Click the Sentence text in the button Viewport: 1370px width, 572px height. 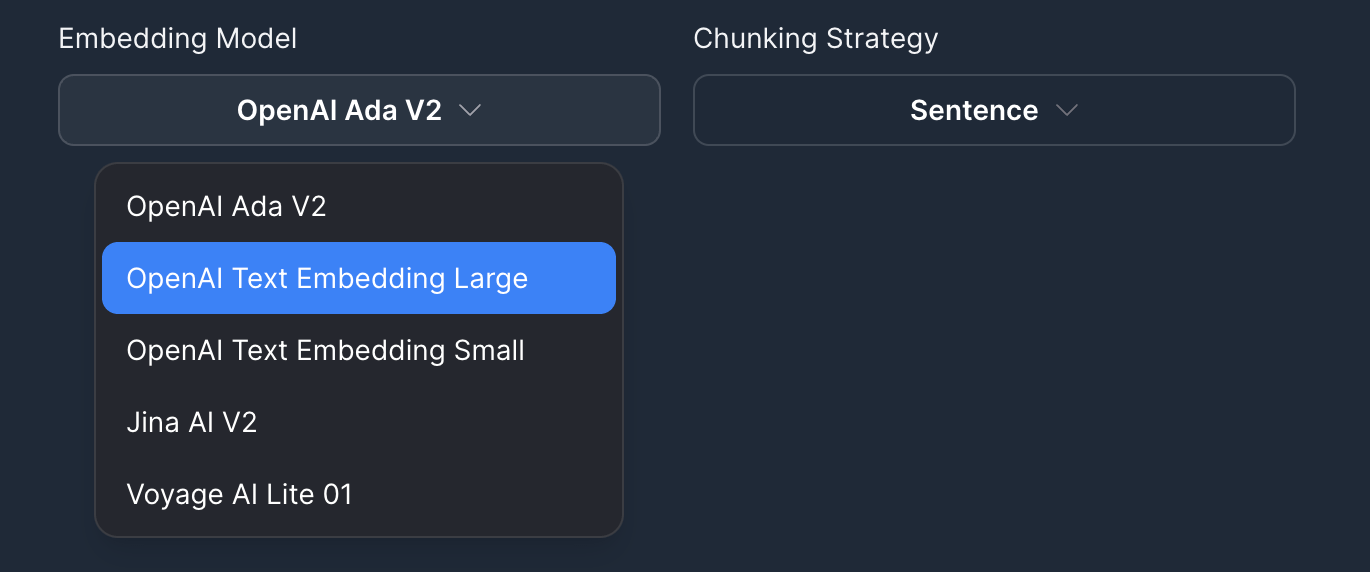tap(973, 110)
